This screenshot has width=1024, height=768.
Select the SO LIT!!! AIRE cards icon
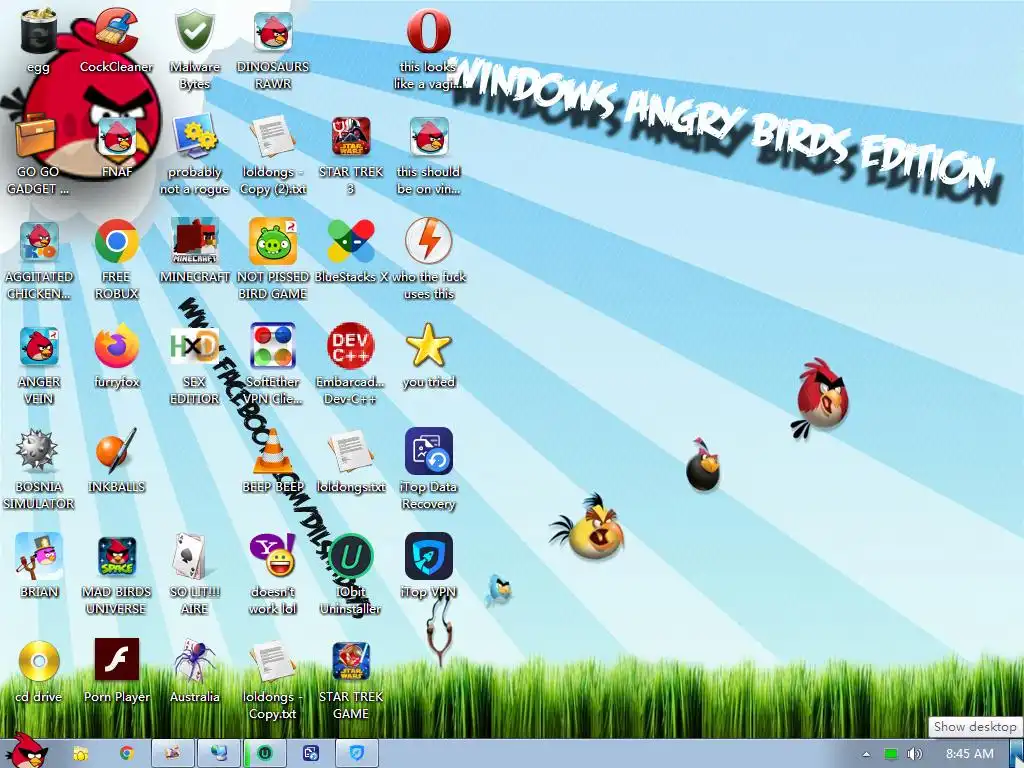pyautogui.click(x=191, y=556)
